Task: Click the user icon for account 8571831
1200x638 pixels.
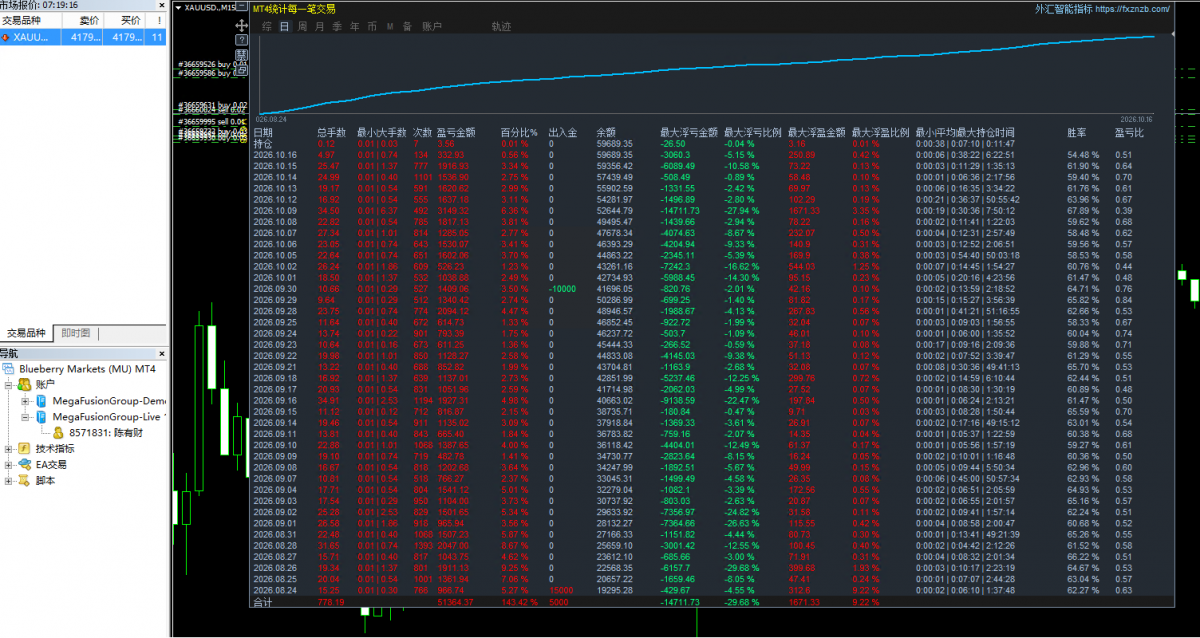Action: click(x=58, y=432)
